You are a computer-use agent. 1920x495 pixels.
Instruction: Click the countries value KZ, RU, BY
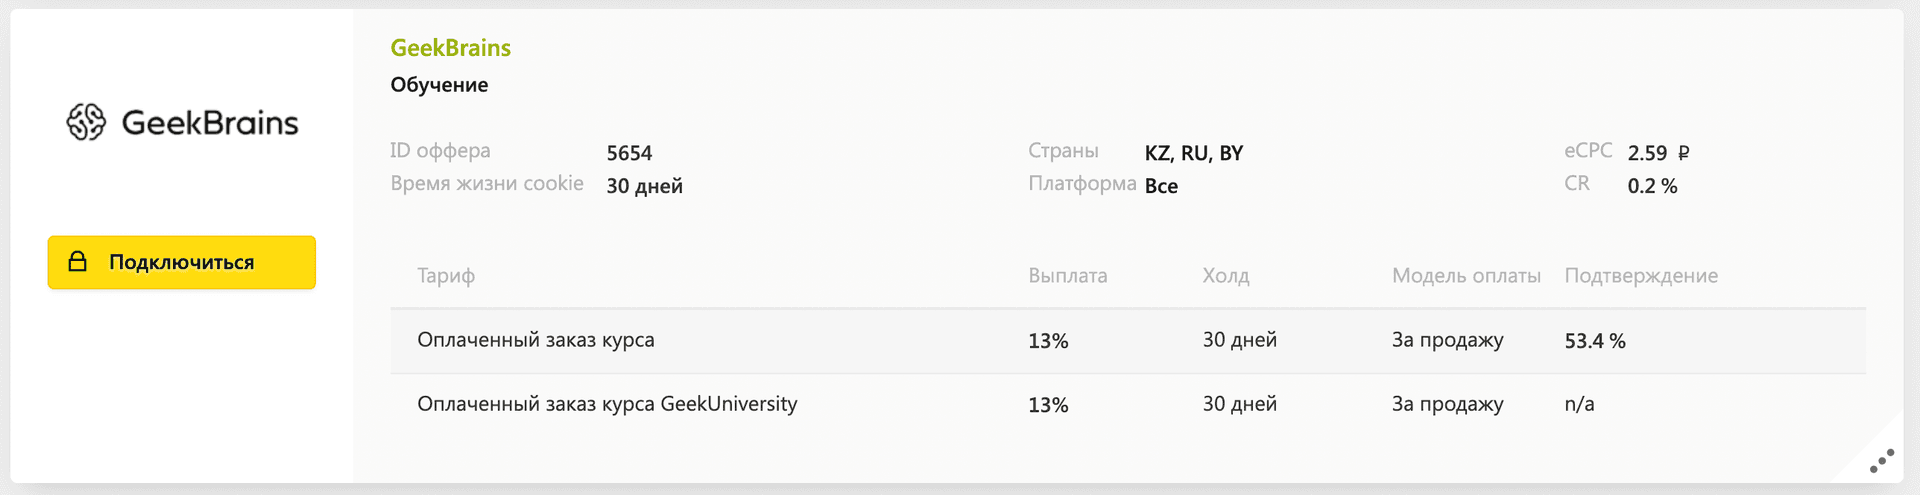1193,153
